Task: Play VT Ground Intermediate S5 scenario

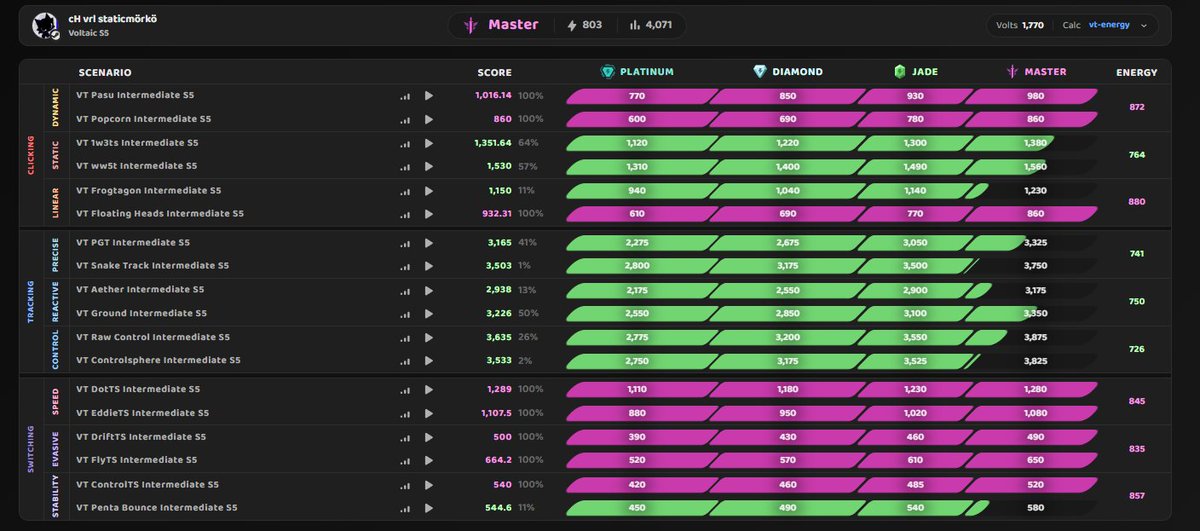Action: pos(429,313)
